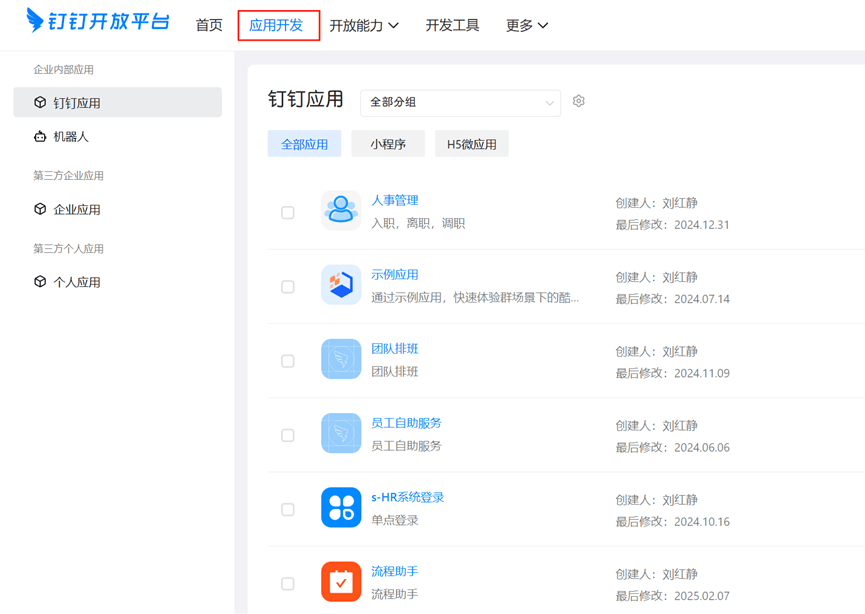
Task: Go to 首页 in top navigation
Action: coord(209,25)
